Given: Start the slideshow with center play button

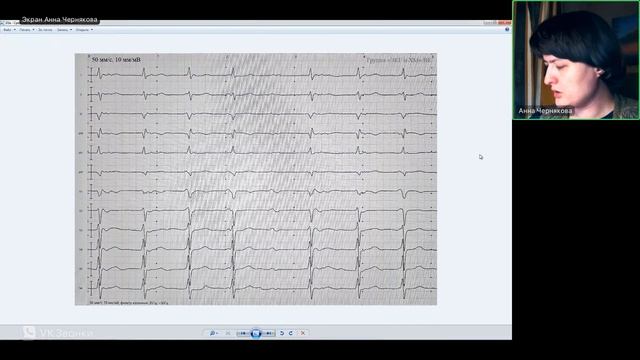Looking at the screenshot, I should tap(256, 333).
